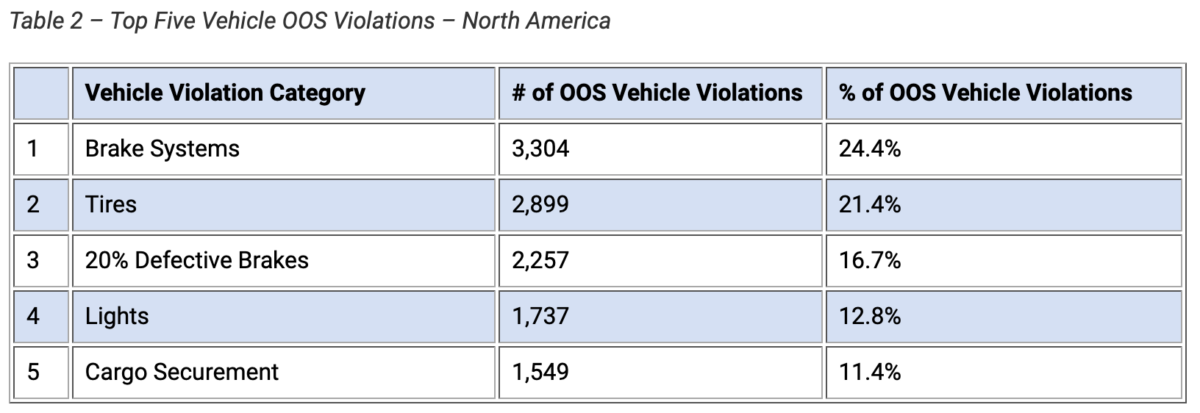The height and width of the screenshot is (413, 1200).
Task: Select the "Brake Systems" cell
Action: tap(162, 149)
